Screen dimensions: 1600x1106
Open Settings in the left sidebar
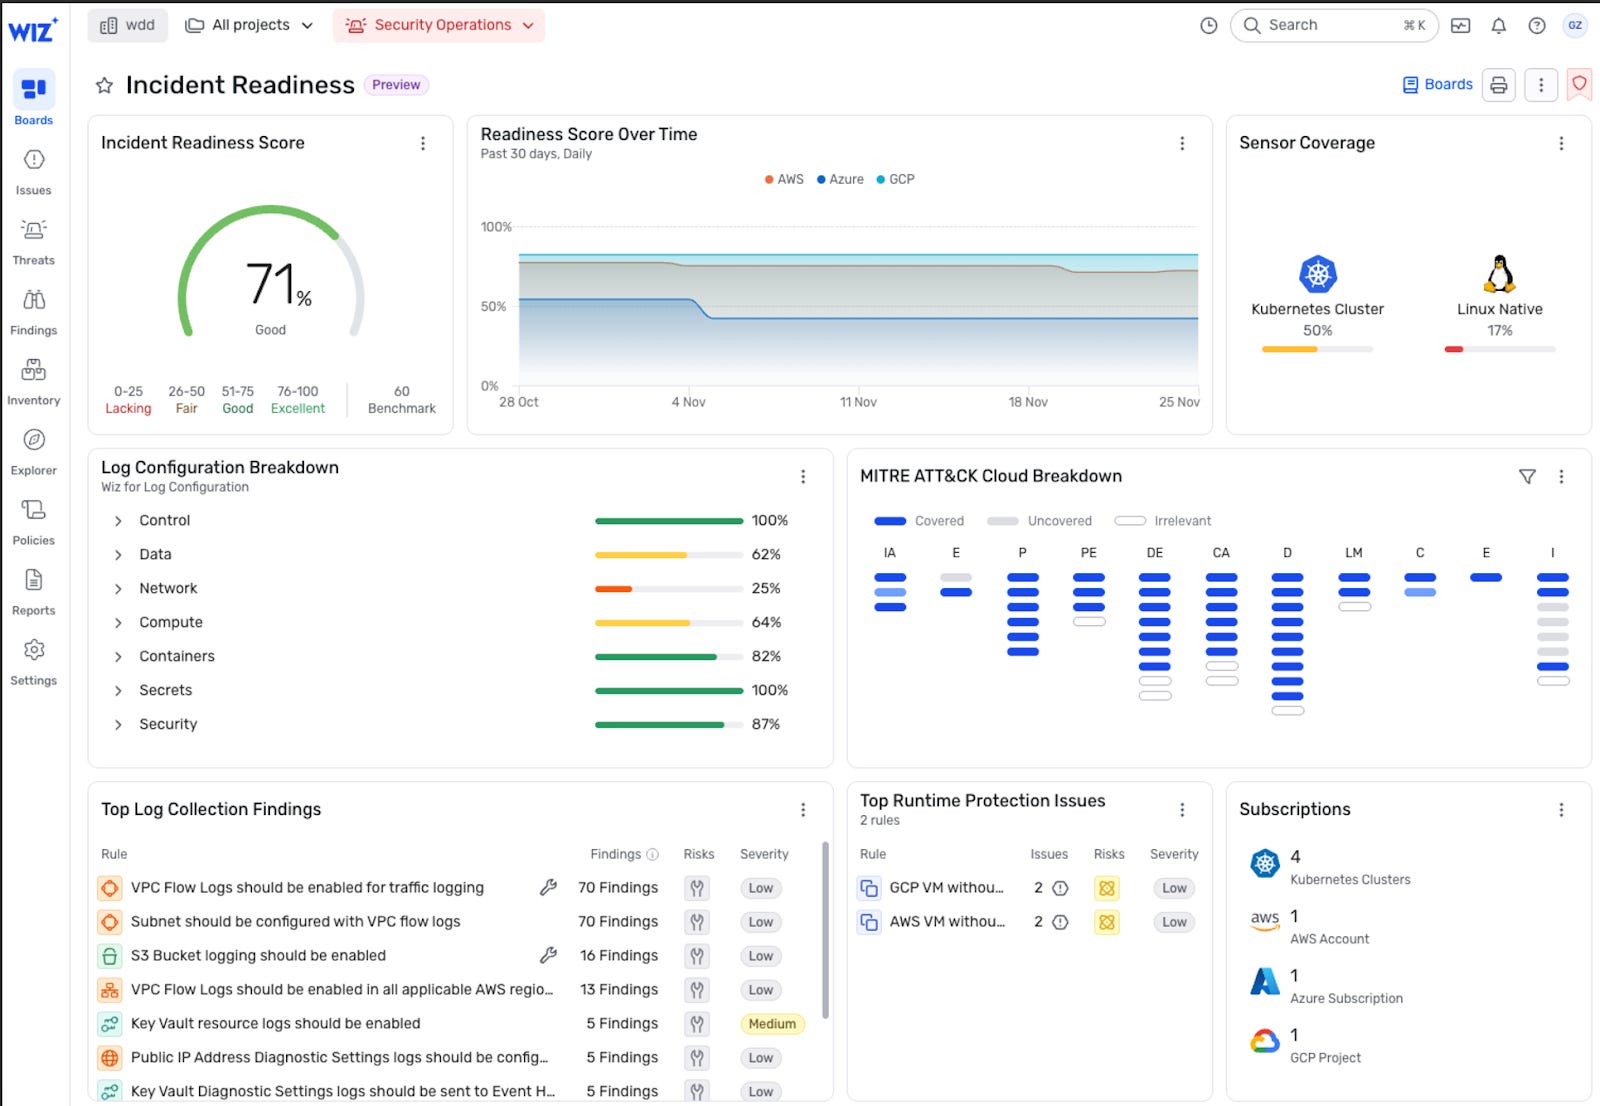(33, 662)
